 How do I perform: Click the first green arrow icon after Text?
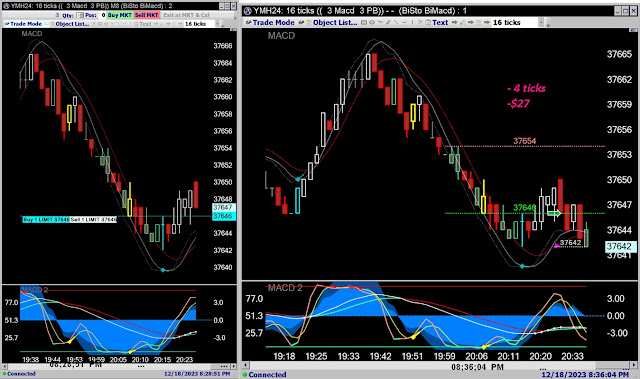(x=454, y=22)
